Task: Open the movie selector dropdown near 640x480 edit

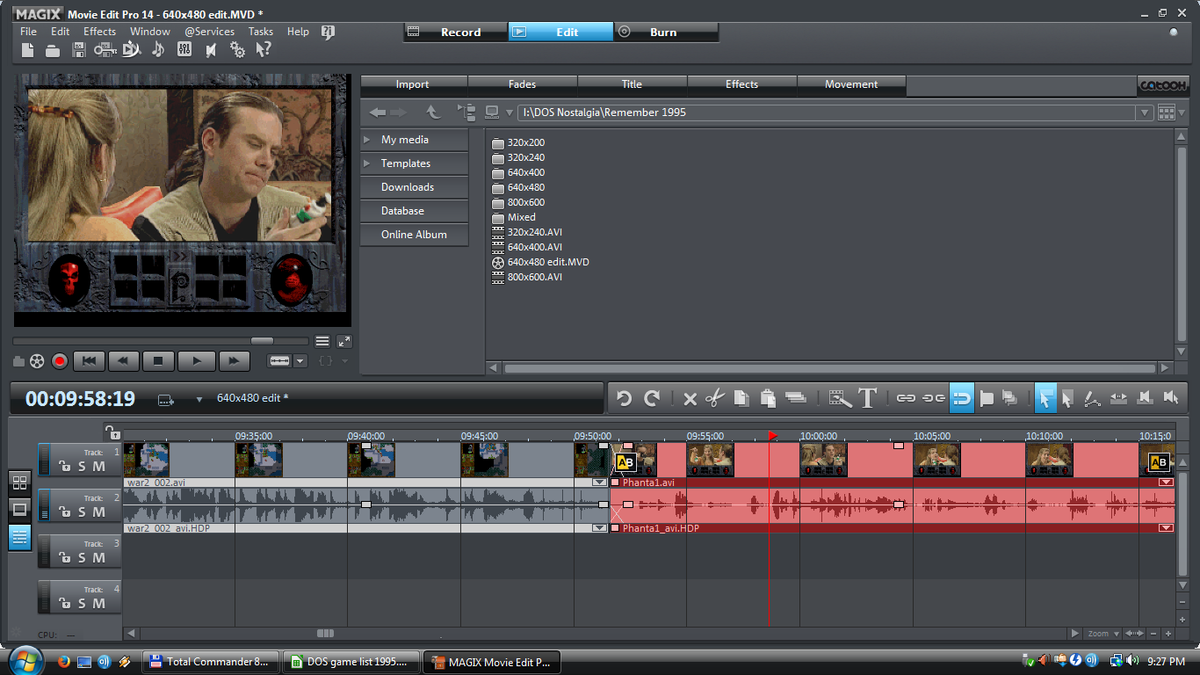Action: [x=199, y=399]
